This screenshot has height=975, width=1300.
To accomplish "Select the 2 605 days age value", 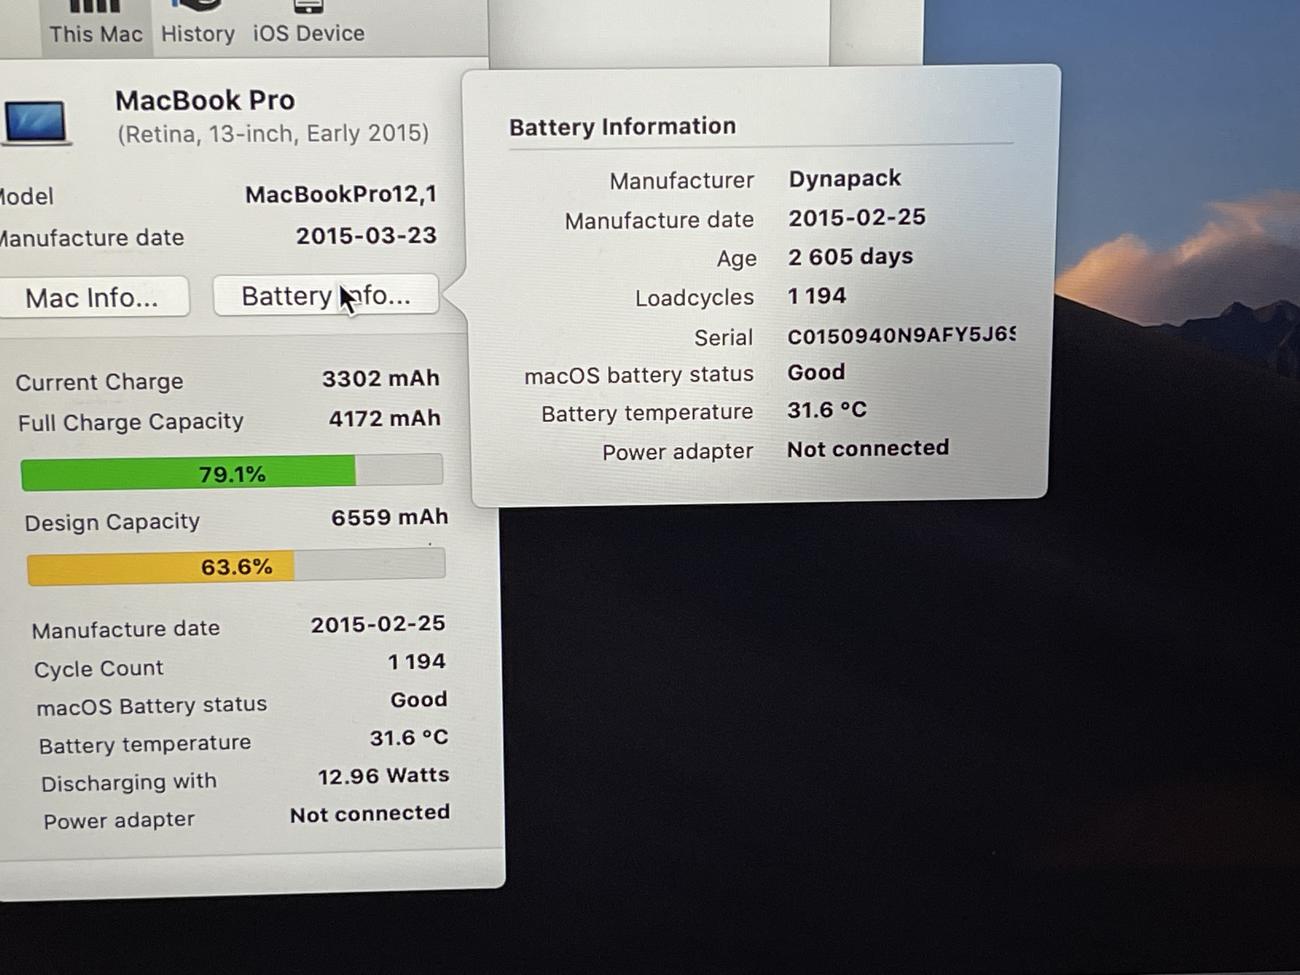I will (x=851, y=256).
